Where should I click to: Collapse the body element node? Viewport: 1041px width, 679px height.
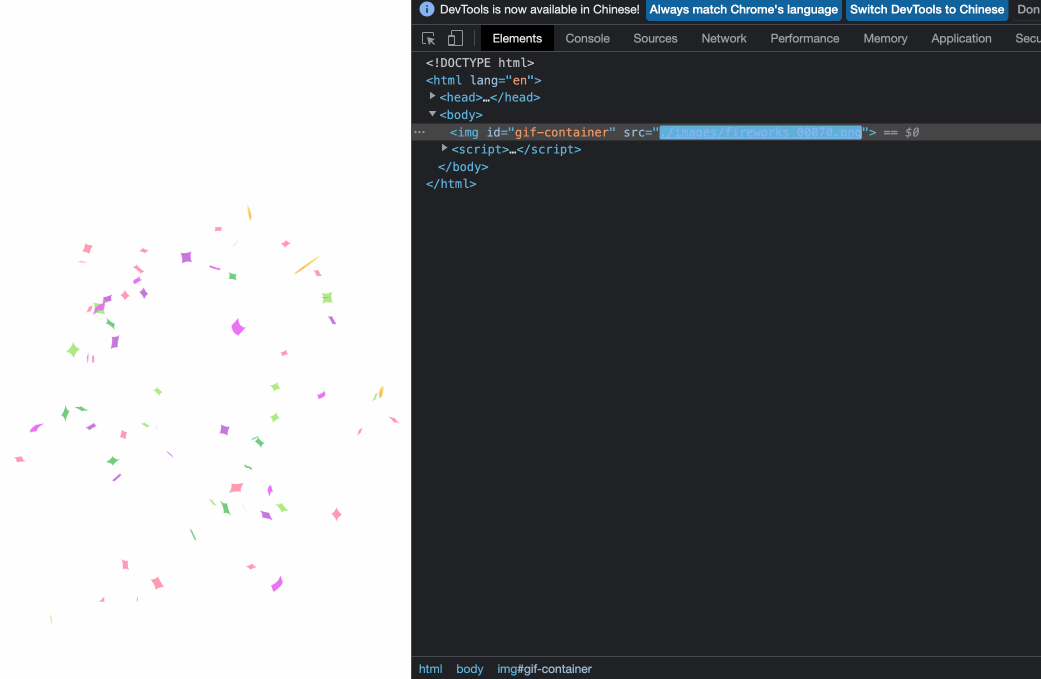click(x=432, y=114)
